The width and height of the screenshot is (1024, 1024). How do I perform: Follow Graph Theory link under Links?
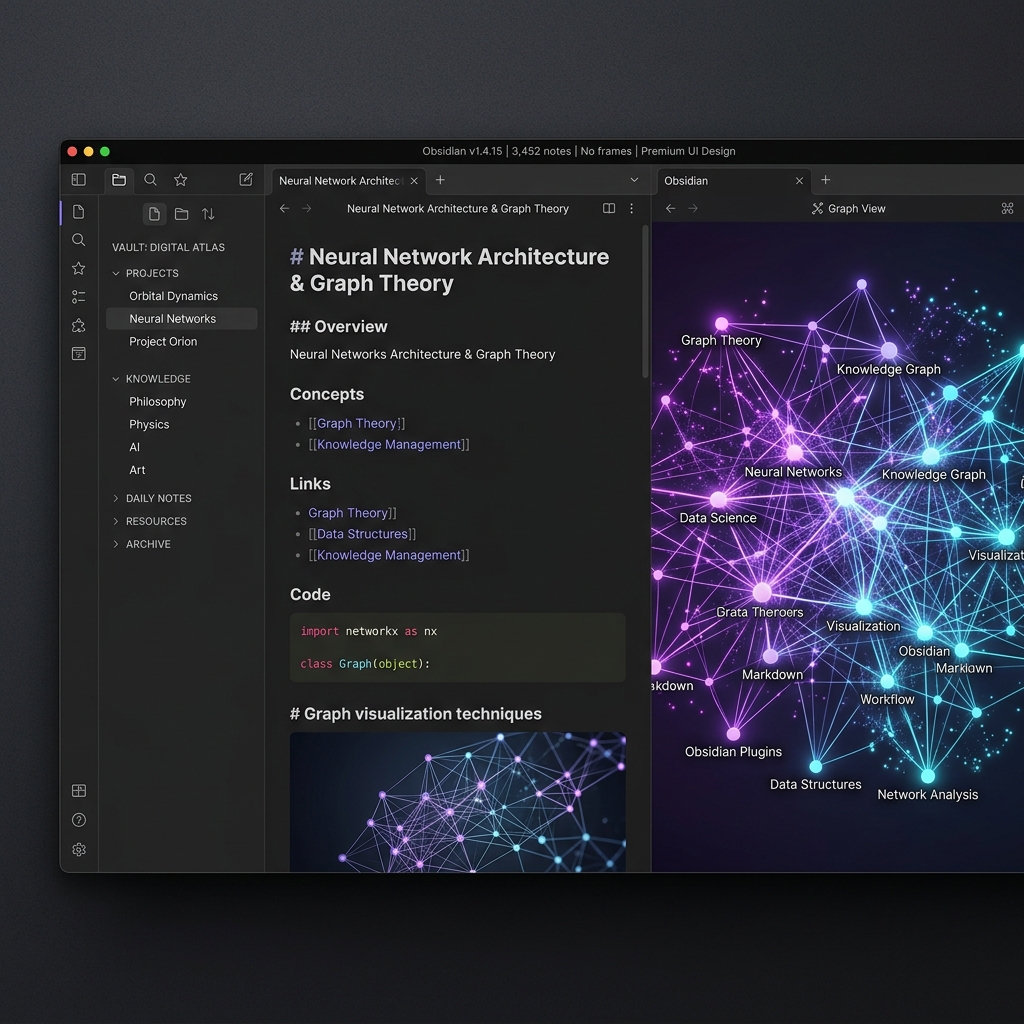(x=348, y=513)
